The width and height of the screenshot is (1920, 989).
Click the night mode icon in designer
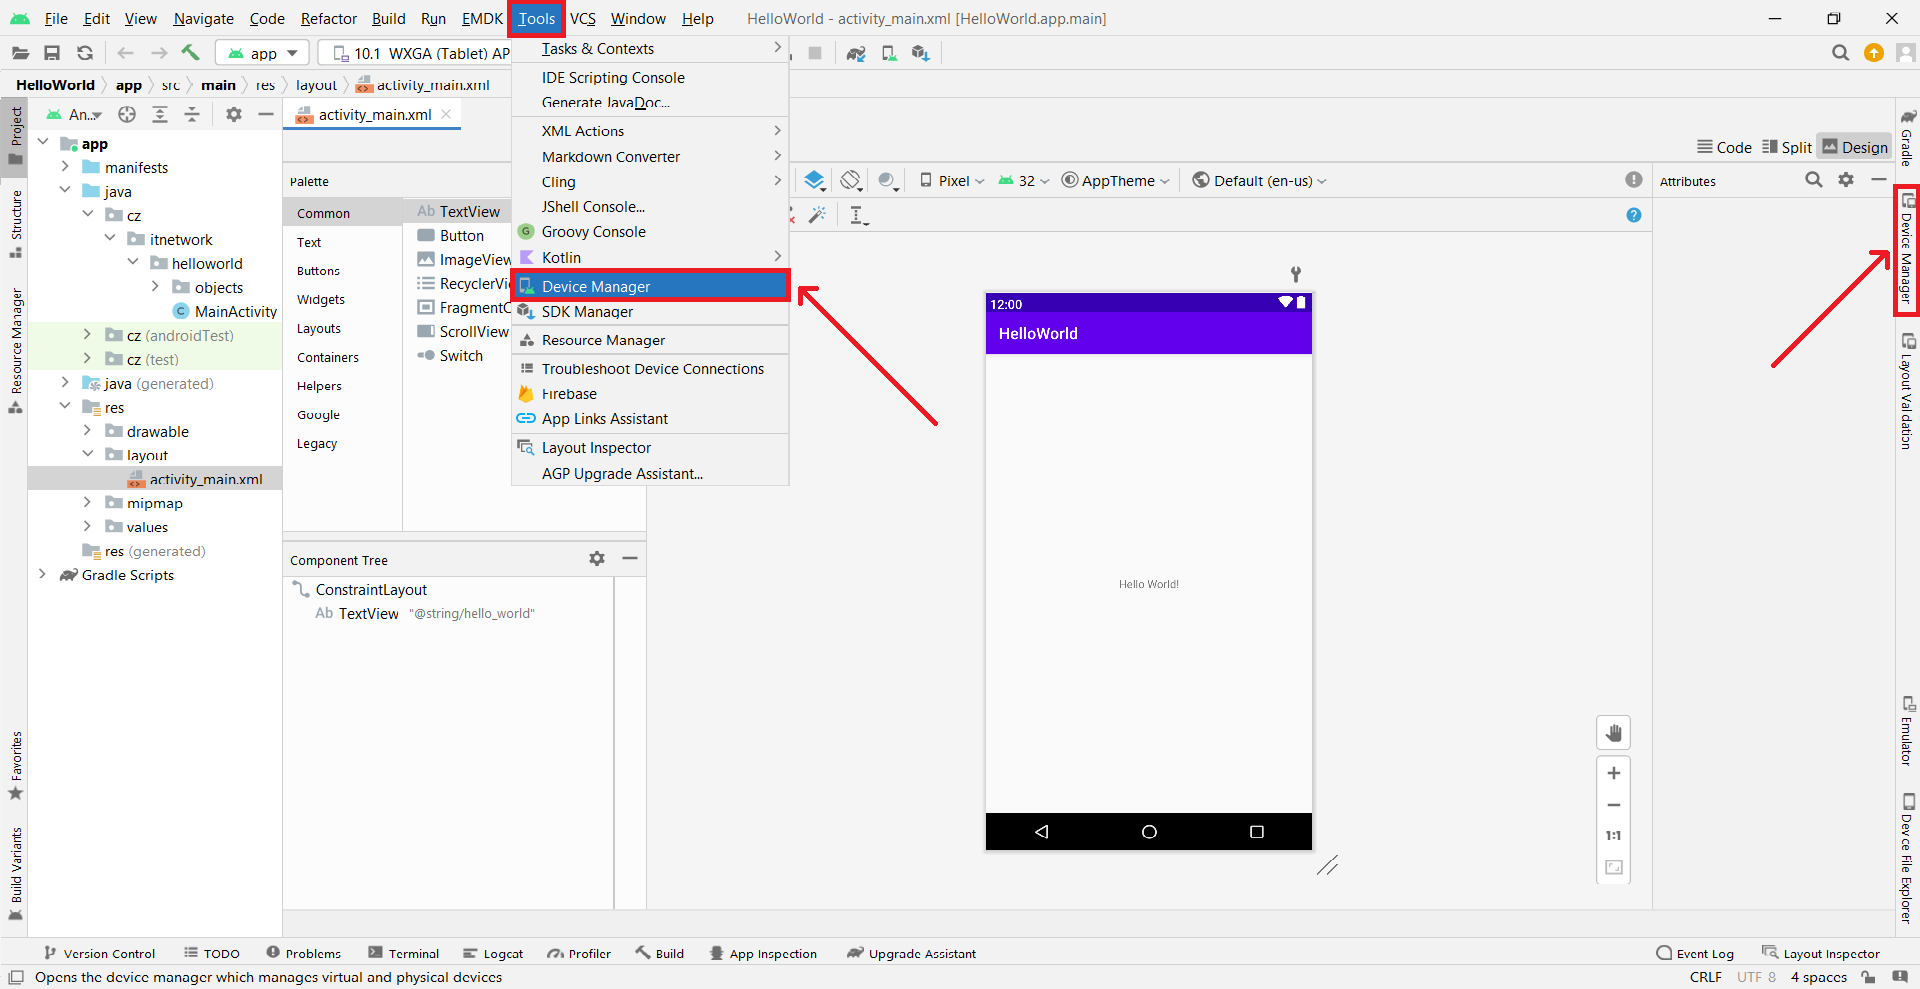[x=887, y=181]
